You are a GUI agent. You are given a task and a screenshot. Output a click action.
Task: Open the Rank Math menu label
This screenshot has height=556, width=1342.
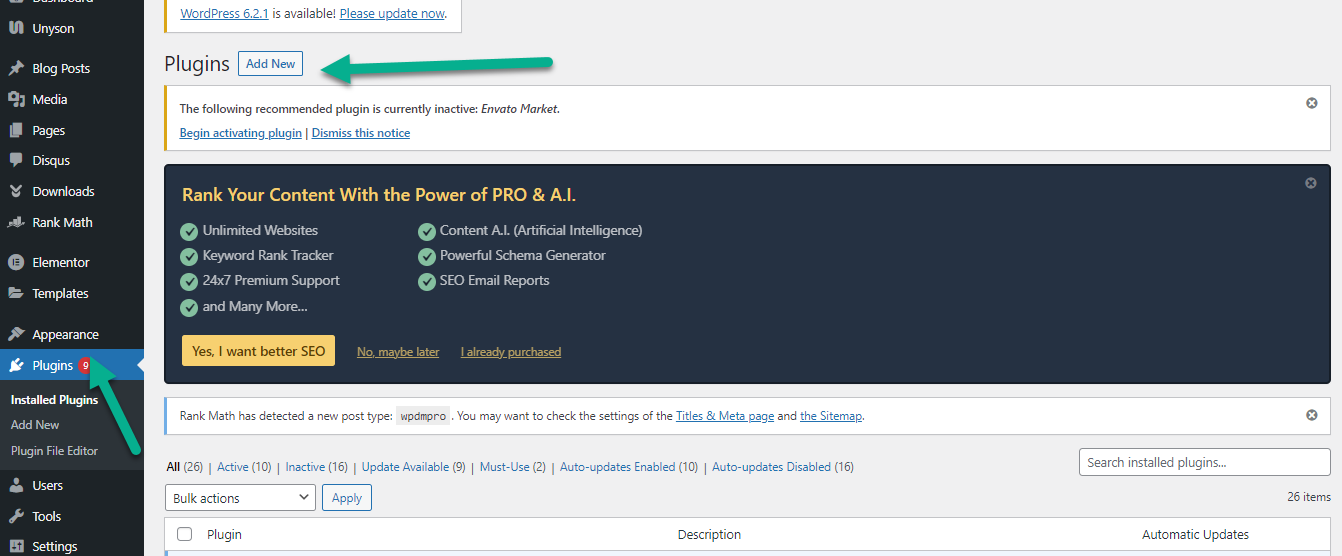coord(62,223)
